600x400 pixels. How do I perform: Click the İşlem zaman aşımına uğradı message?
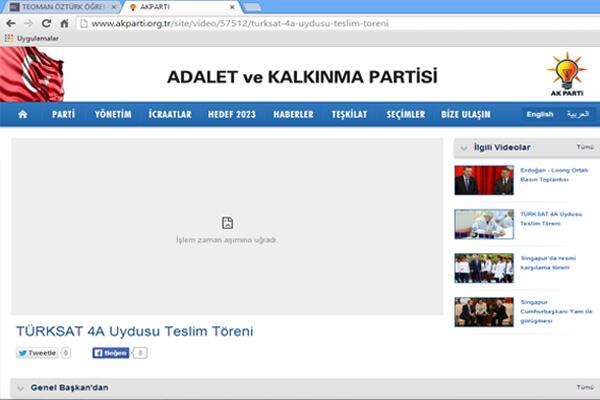coord(227,240)
